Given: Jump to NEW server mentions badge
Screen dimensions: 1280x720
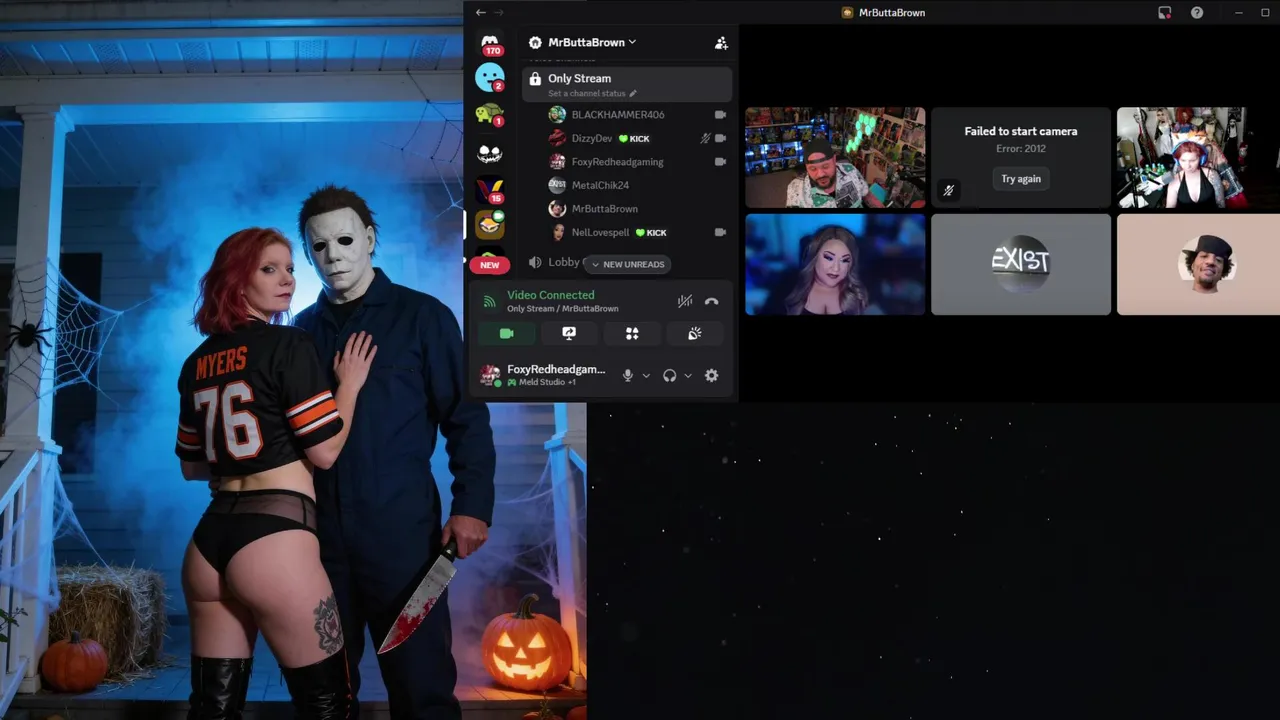Looking at the screenshot, I should coord(489,265).
